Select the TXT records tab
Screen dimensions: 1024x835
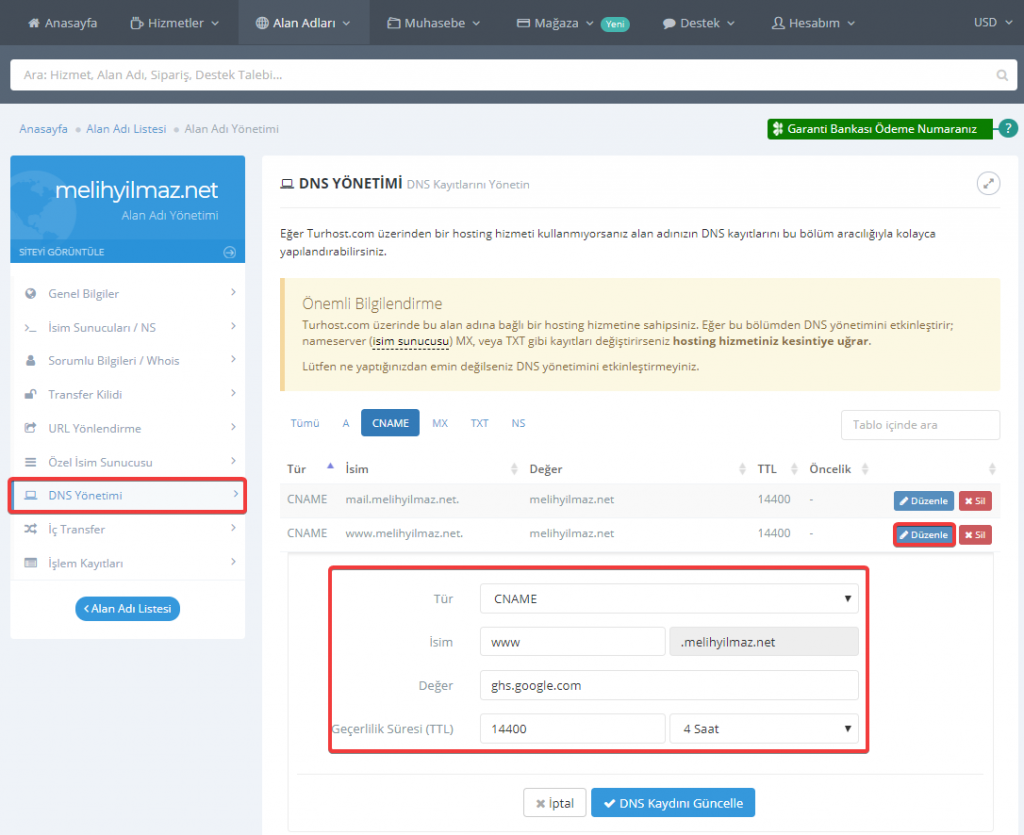click(480, 423)
